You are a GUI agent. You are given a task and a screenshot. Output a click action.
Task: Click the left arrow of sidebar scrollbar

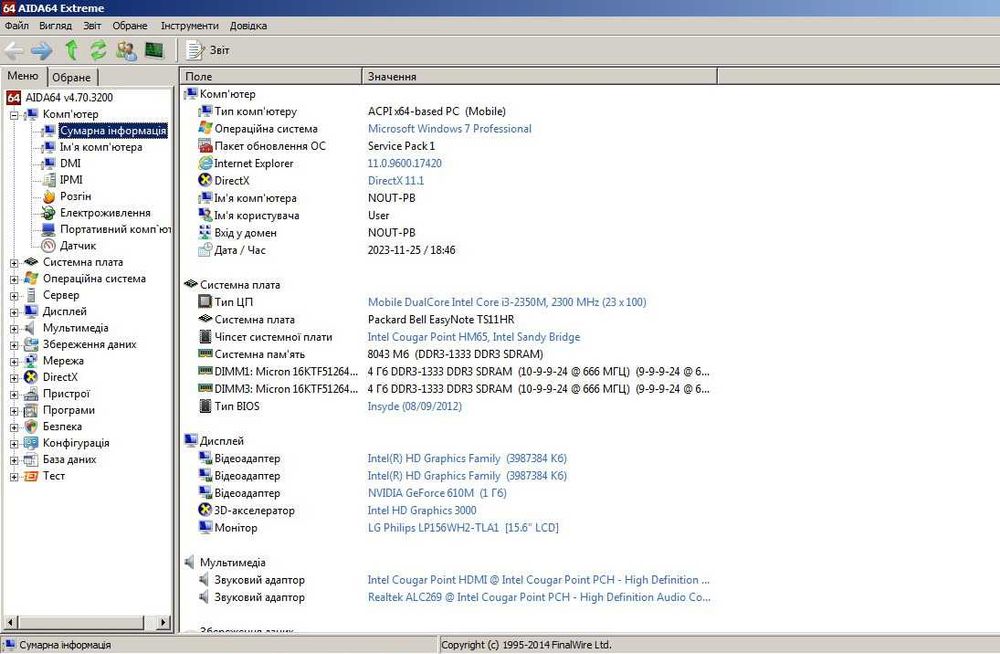click(10, 621)
